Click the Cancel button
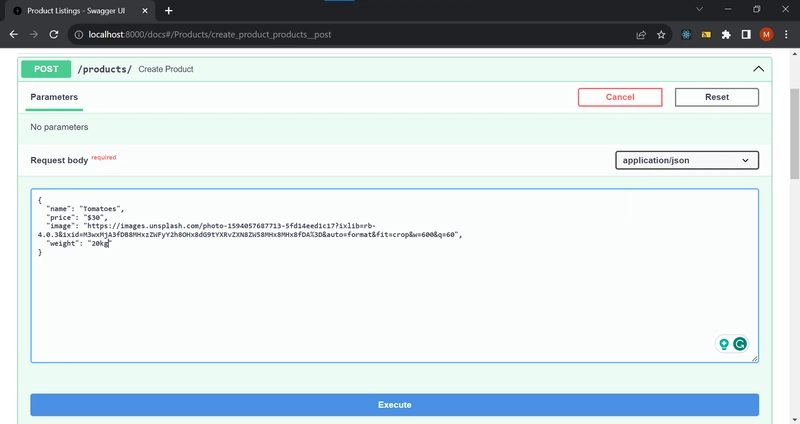The width and height of the screenshot is (800, 424). pos(620,97)
